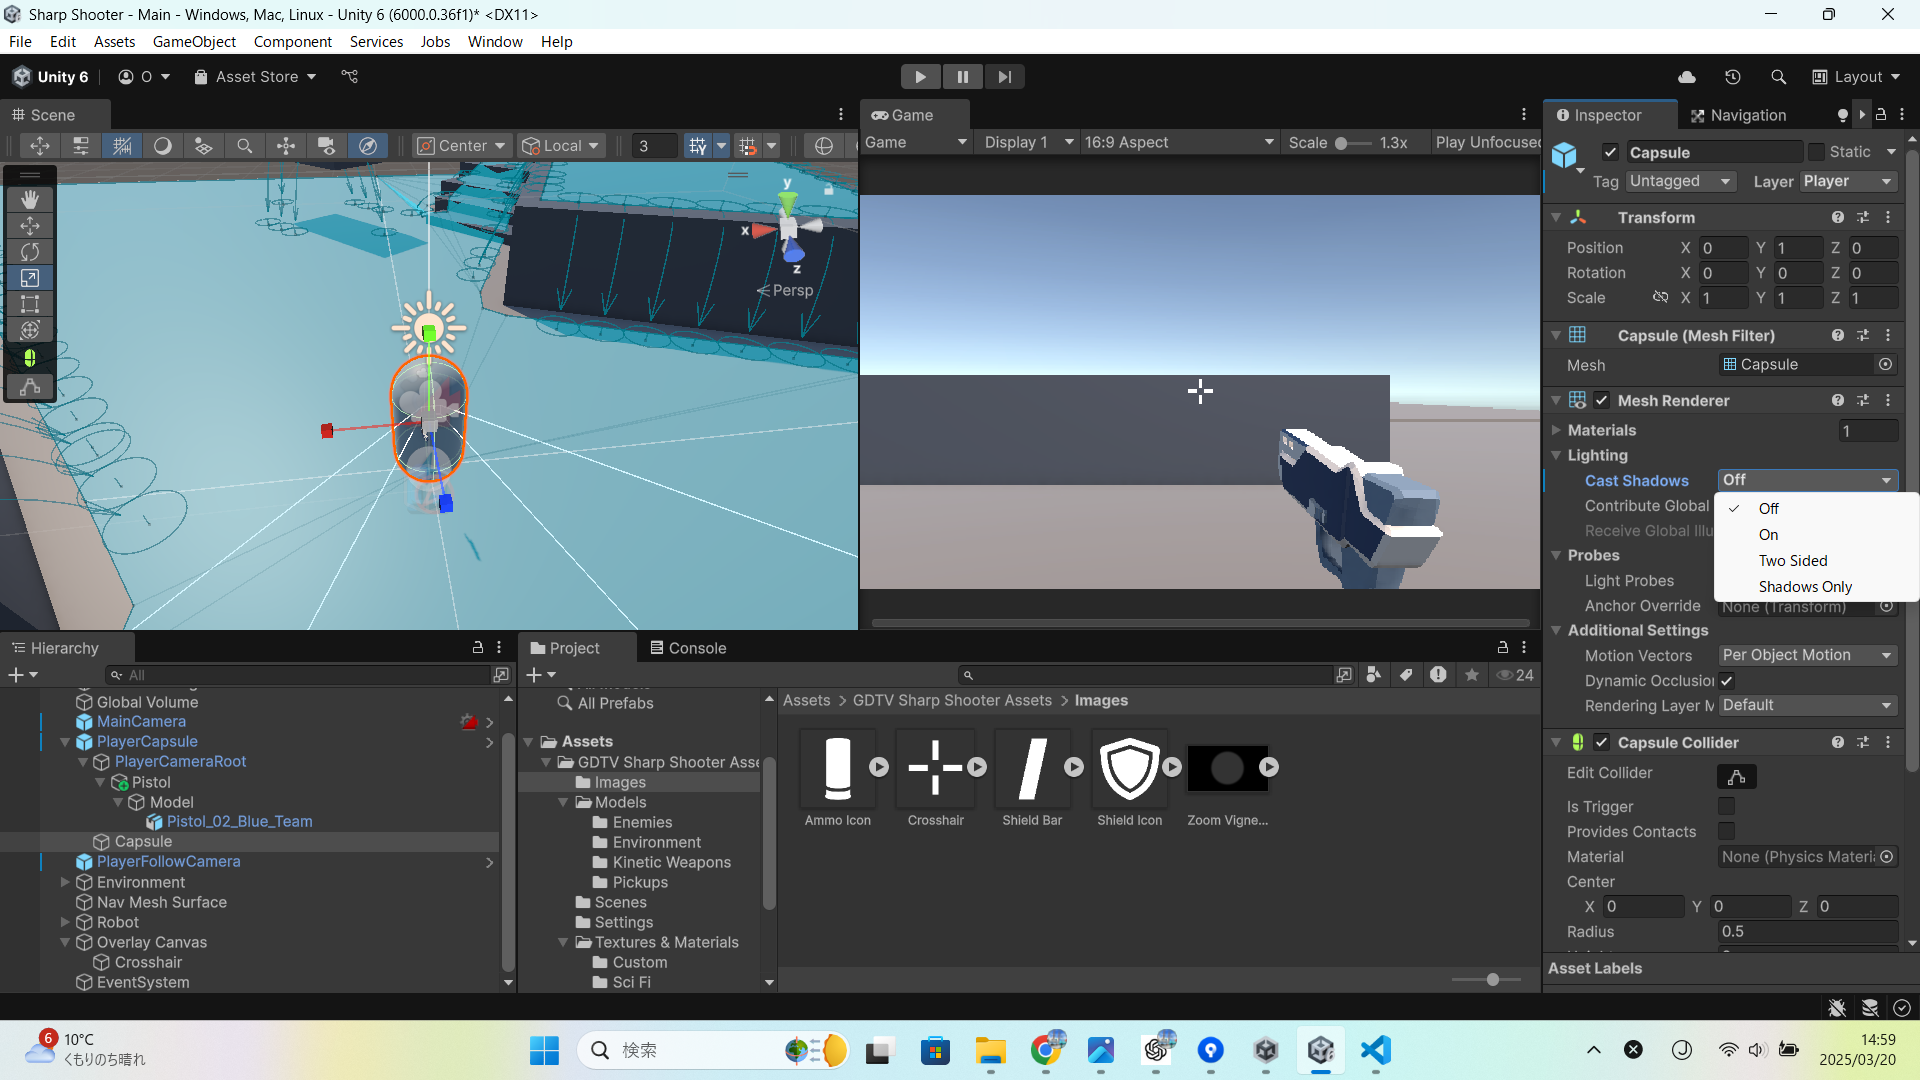
Task: Select the Hand tool in the Scene toolbar
Action: coord(30,199)
